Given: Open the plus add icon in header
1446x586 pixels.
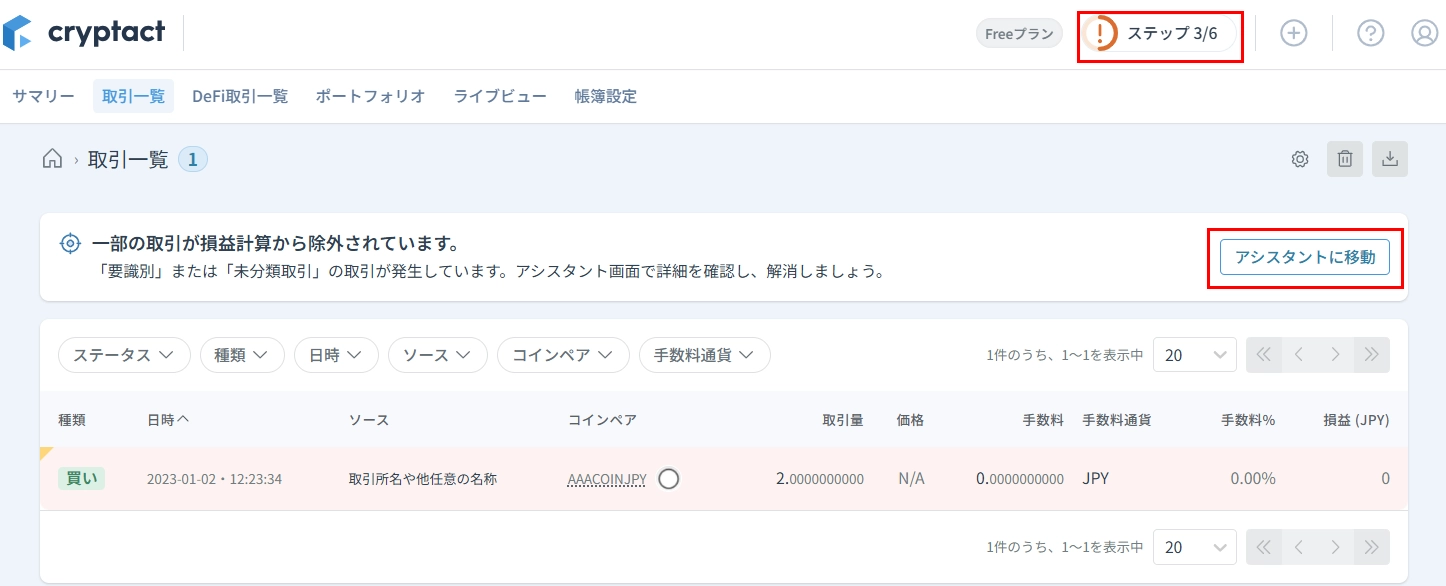Looking at the screenshot, I should [x=1294, y=33].
